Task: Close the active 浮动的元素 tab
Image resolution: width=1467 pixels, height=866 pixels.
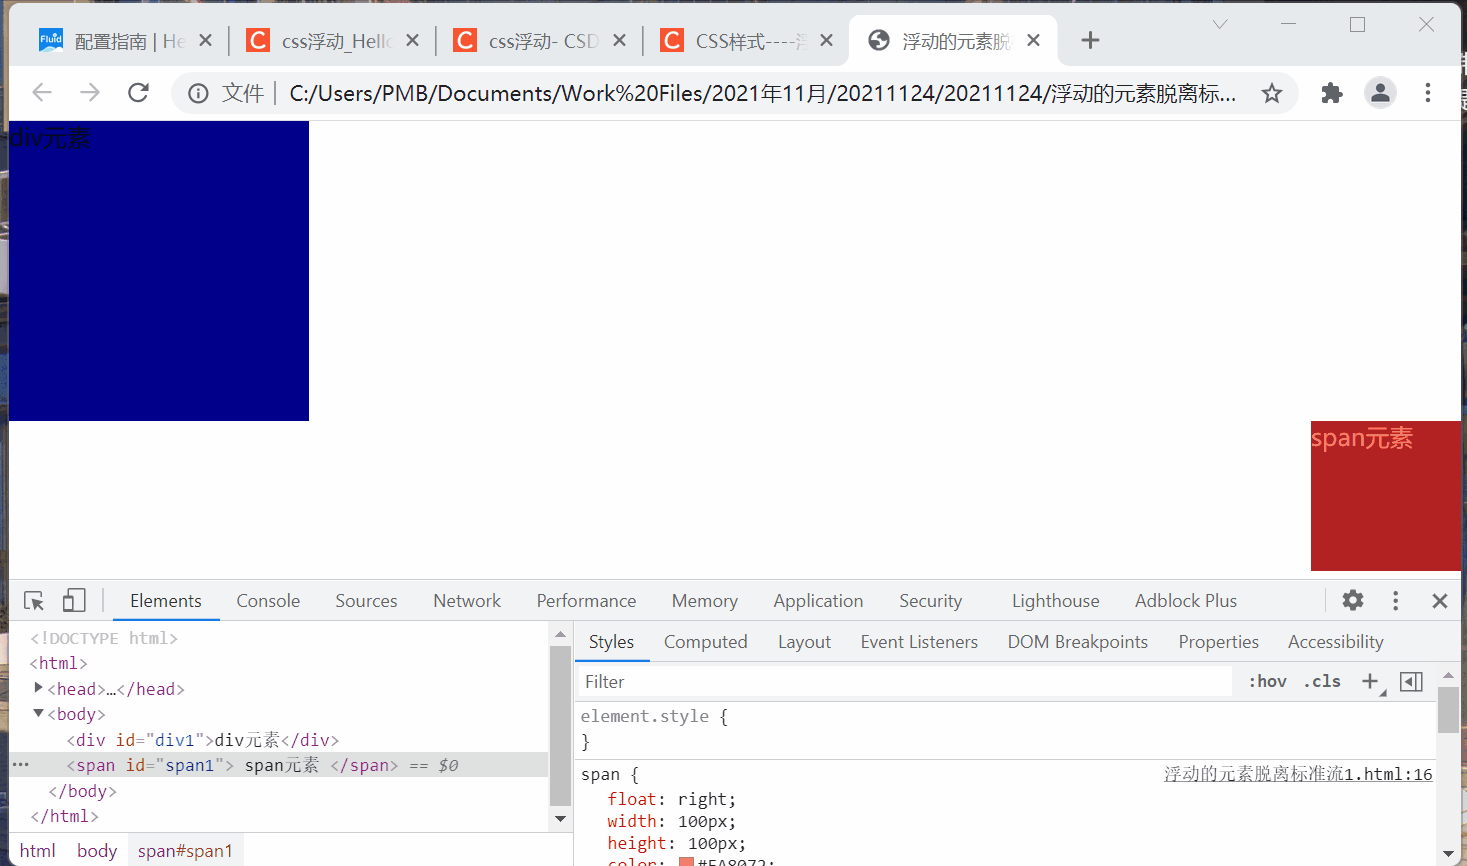Action: click(1033, 40)
